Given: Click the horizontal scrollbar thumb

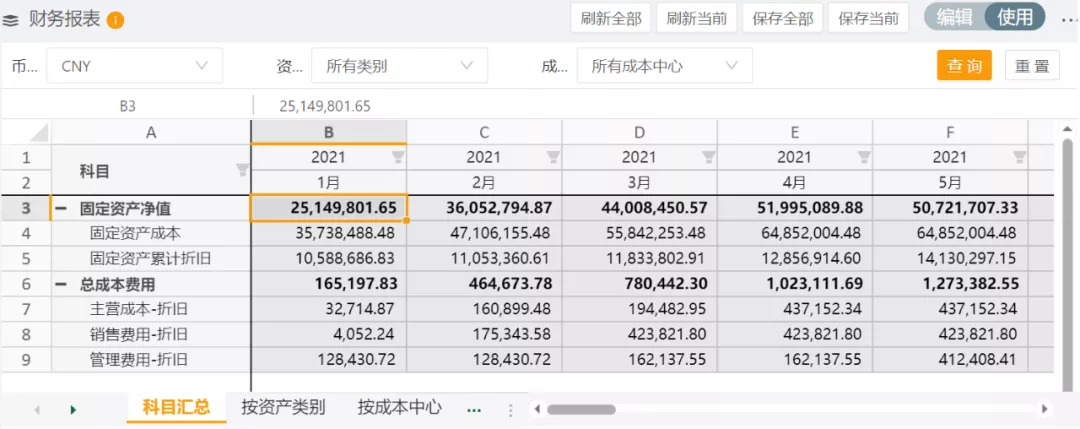Looking at the screenshot, I should (581, 409).
